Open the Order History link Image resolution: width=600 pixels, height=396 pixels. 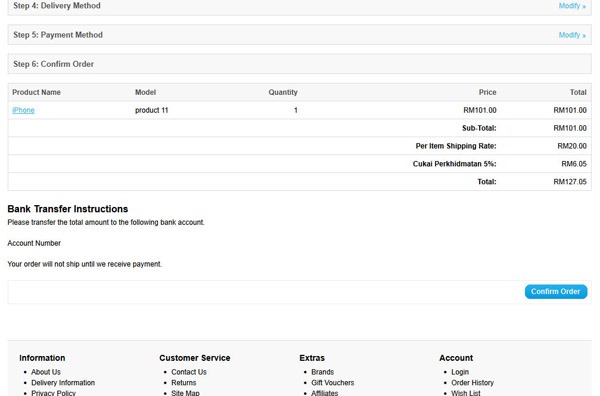click(x=473, y=383)
